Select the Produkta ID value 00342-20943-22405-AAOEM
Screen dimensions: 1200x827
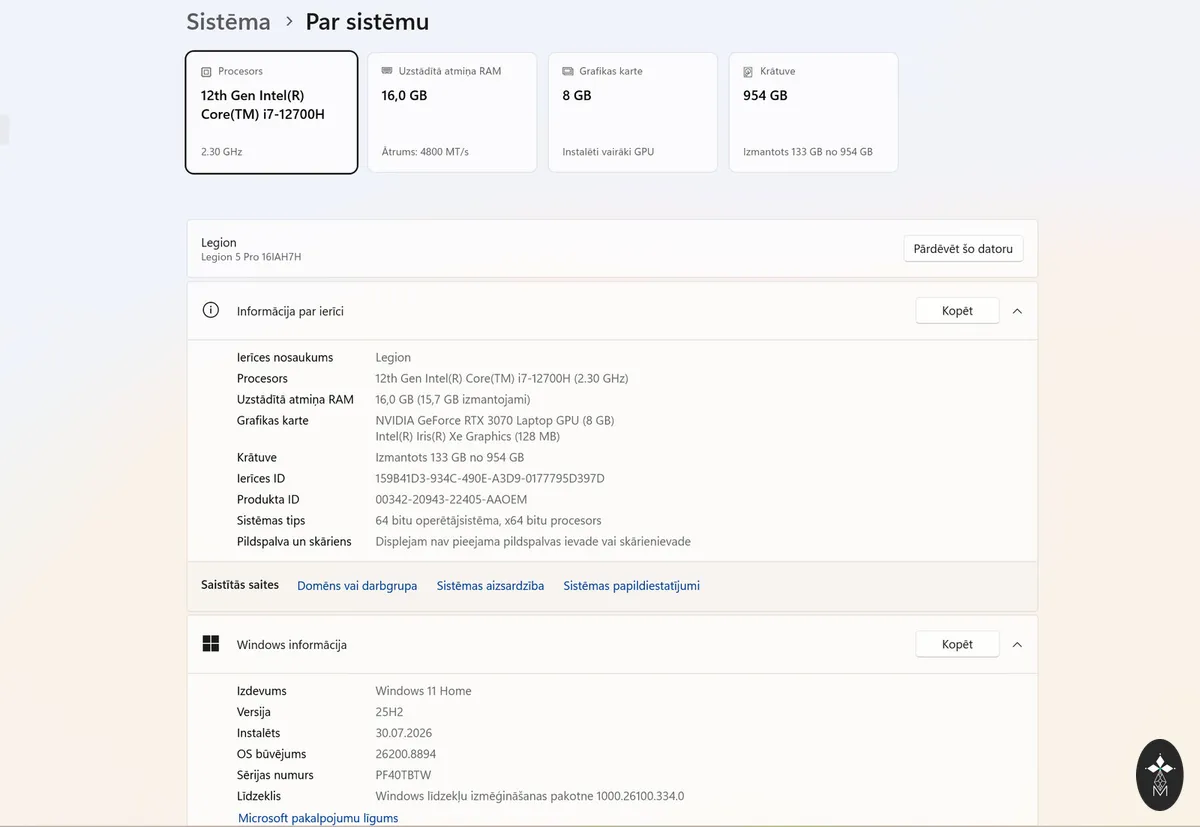(x=451, y=499)
